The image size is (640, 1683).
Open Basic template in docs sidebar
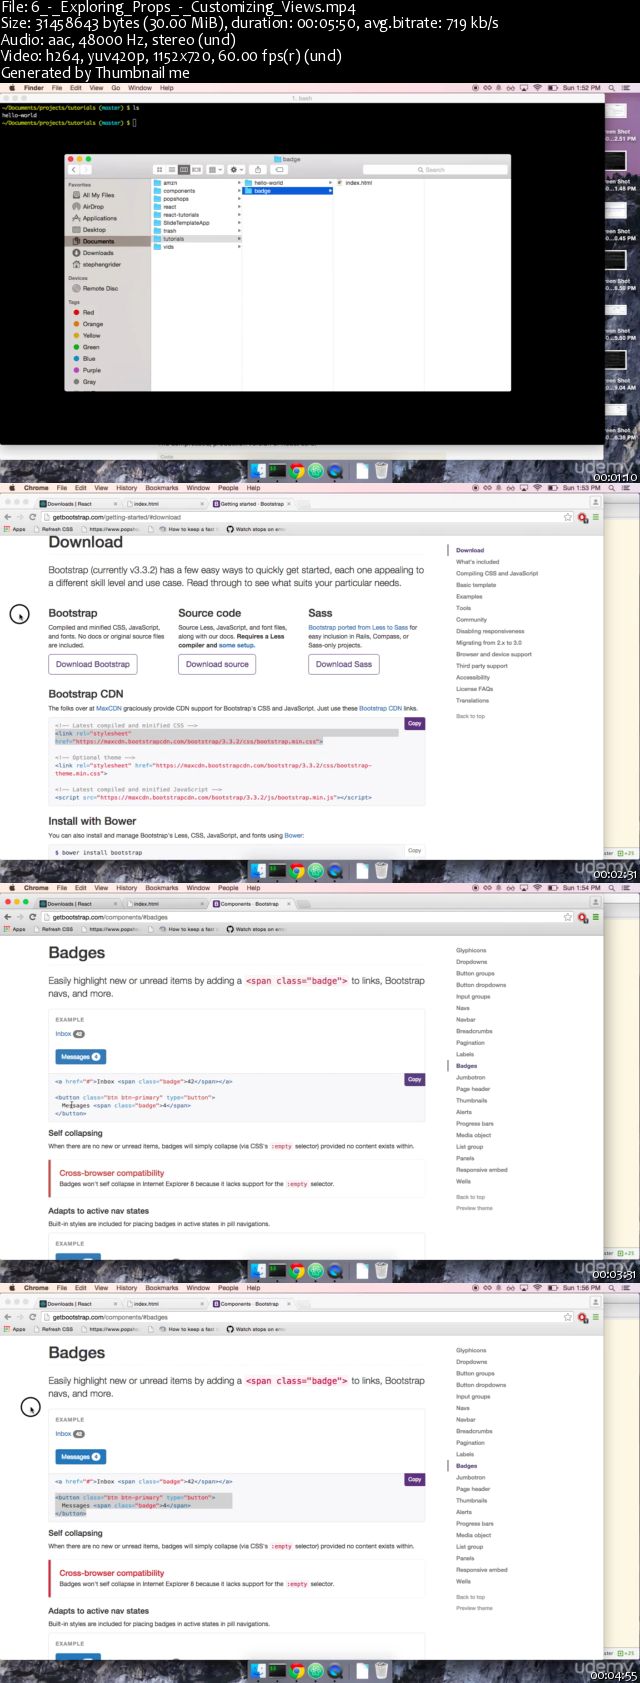point(476,585)
